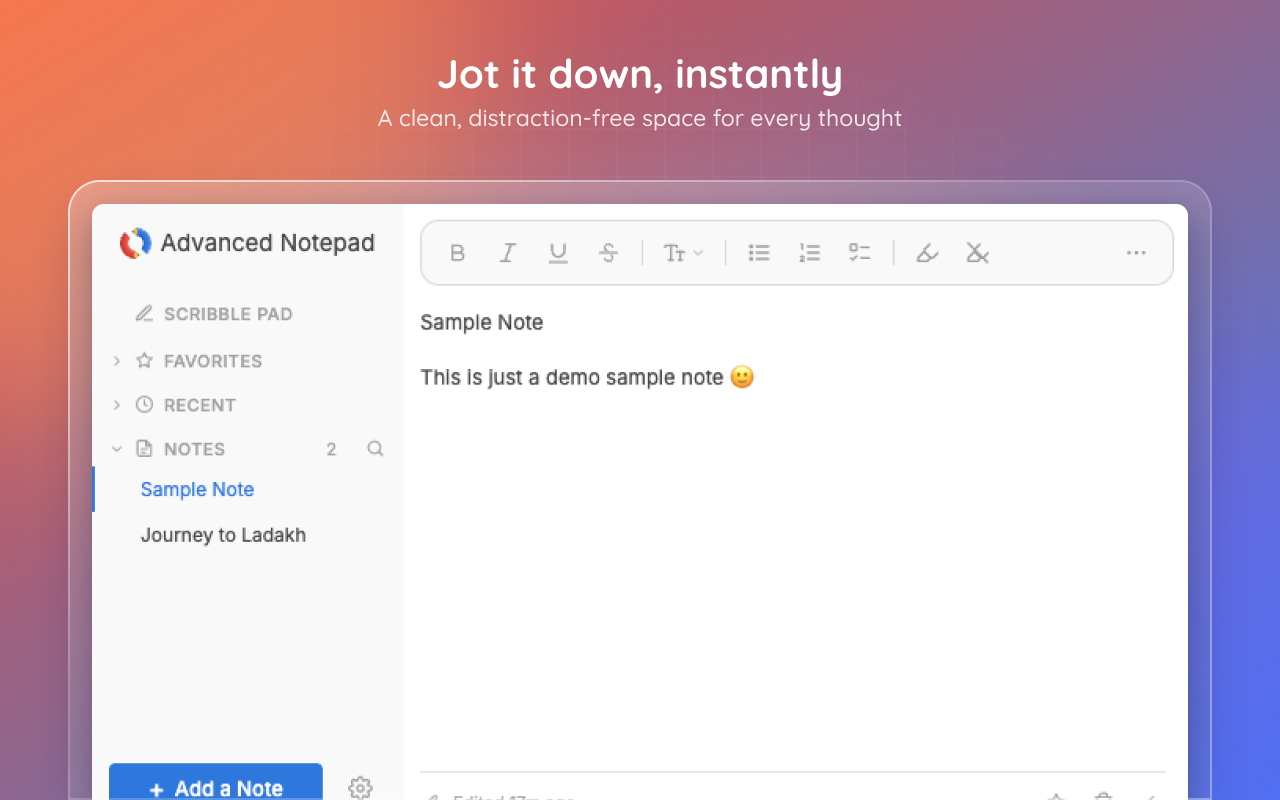Click in the note body text
This screenshot has width=1280, height=800.
coord(587,377)
